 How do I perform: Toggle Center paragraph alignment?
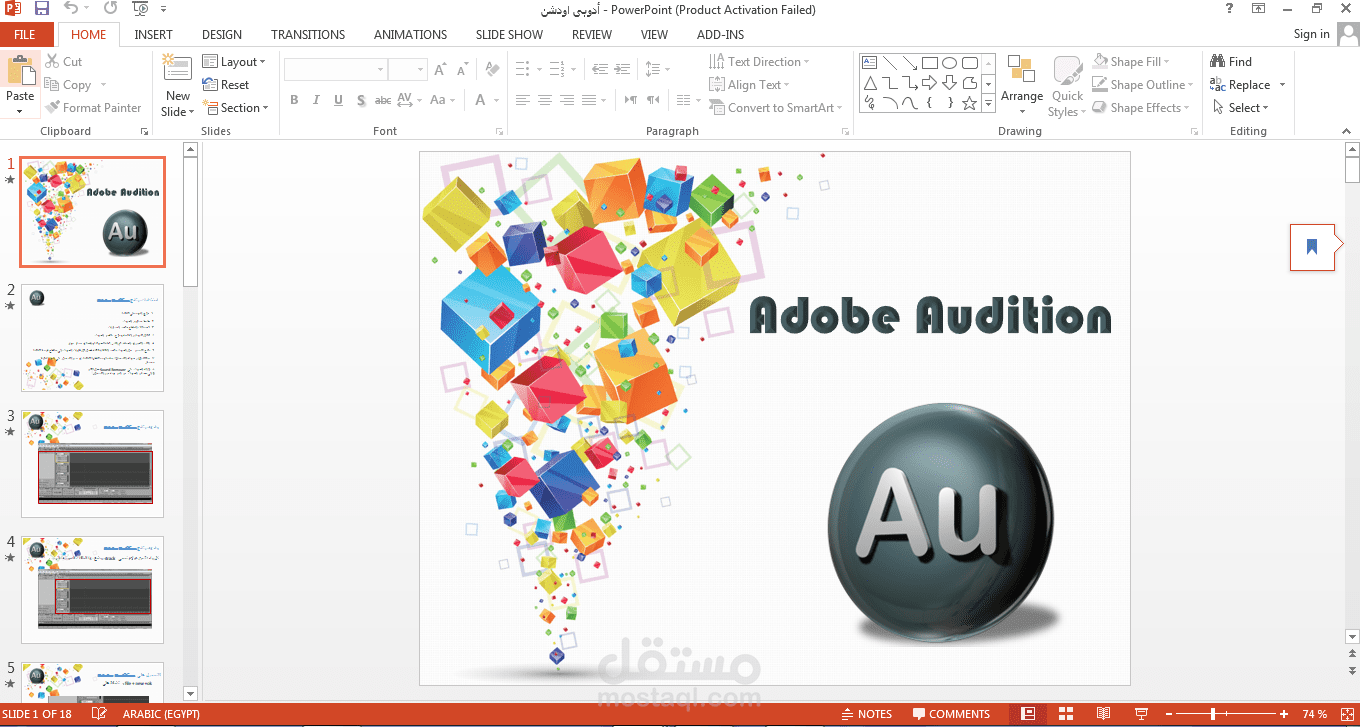(x=545, y=100)
